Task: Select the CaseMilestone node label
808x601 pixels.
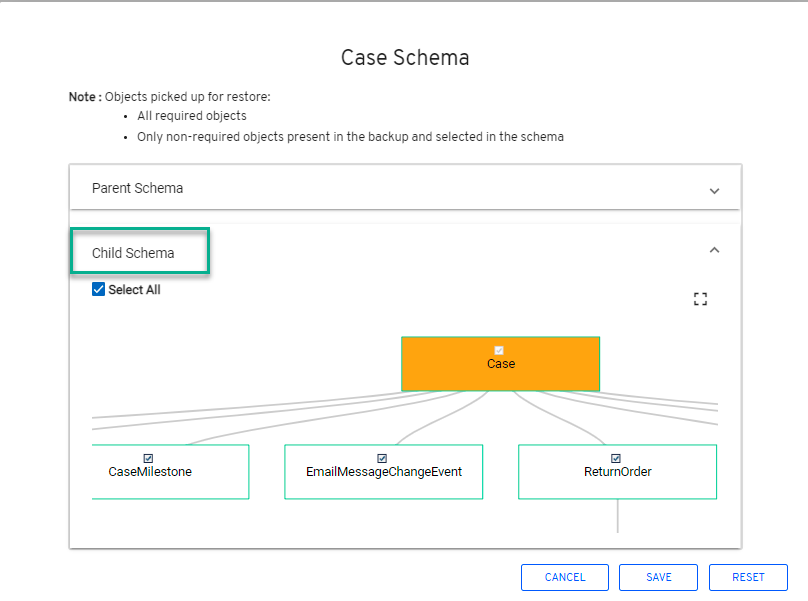Action: pyautogui.click(x=150, y=472)
